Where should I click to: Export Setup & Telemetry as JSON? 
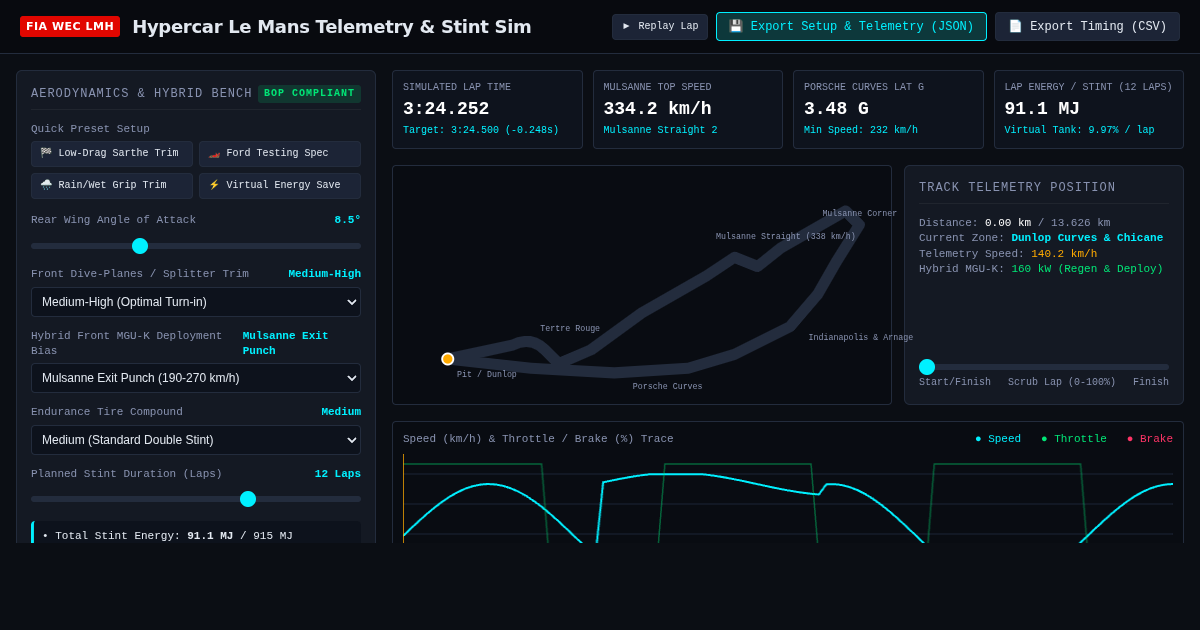pyautogui.click(x=851, y=27)
